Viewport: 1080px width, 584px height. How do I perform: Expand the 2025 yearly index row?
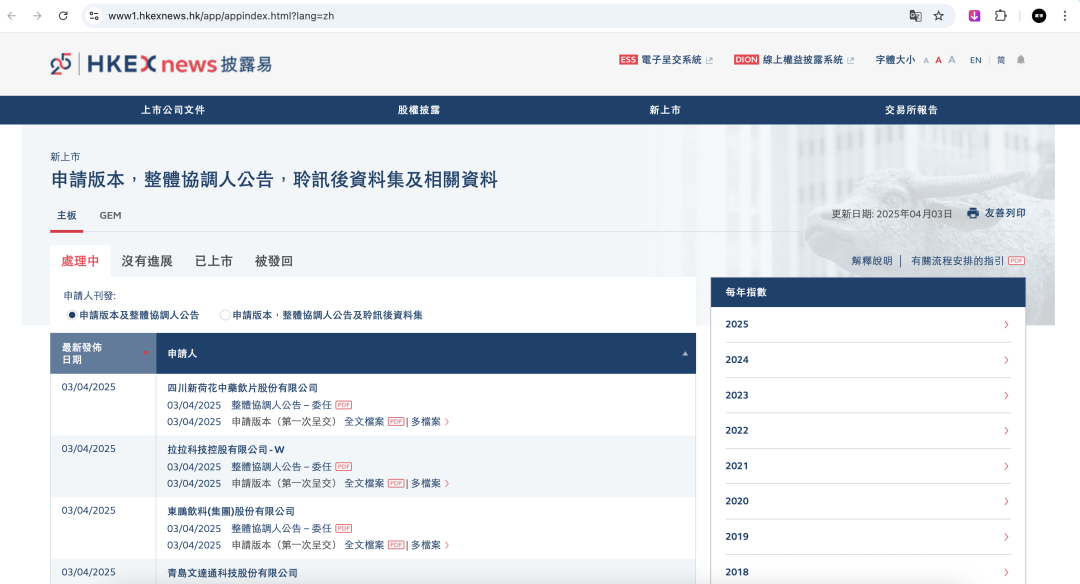[867, 324]
